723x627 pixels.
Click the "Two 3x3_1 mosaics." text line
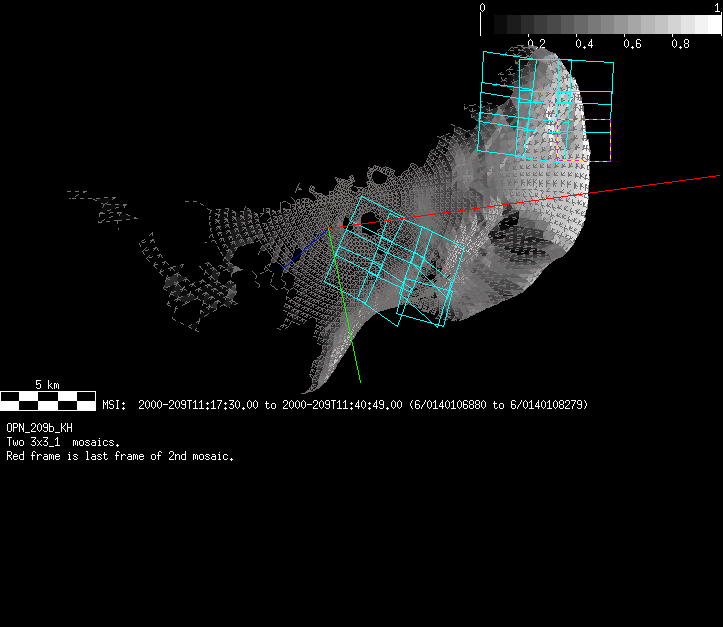click(x=63, y=442)
